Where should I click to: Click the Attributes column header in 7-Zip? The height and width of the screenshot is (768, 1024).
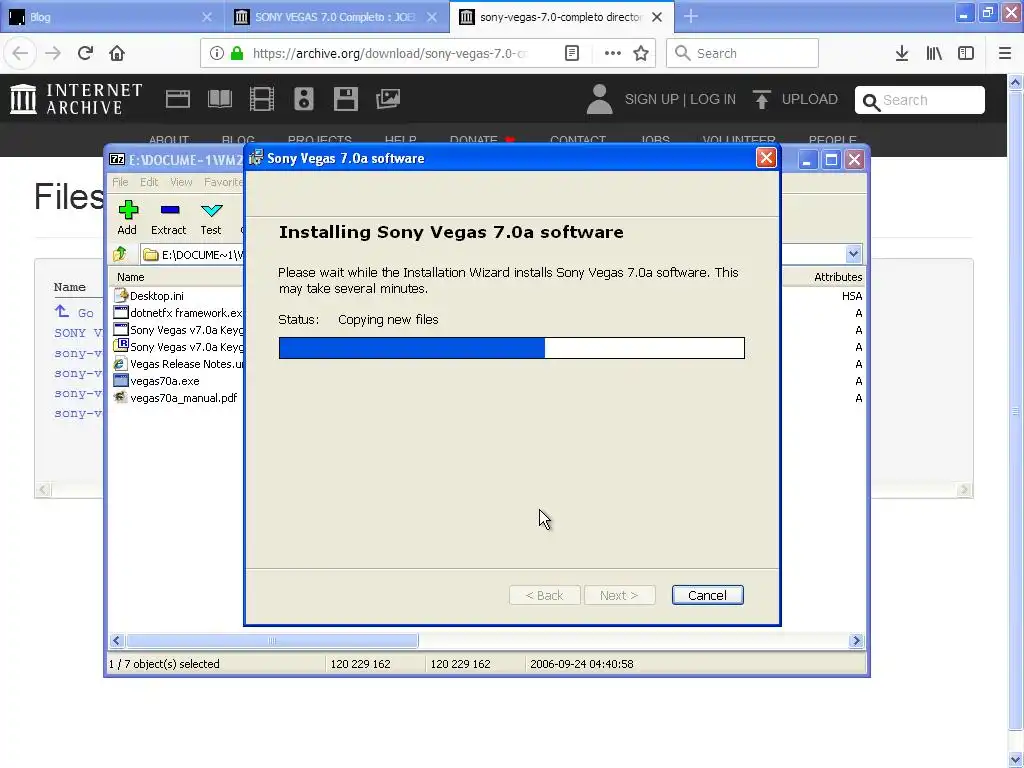(838, 277)
